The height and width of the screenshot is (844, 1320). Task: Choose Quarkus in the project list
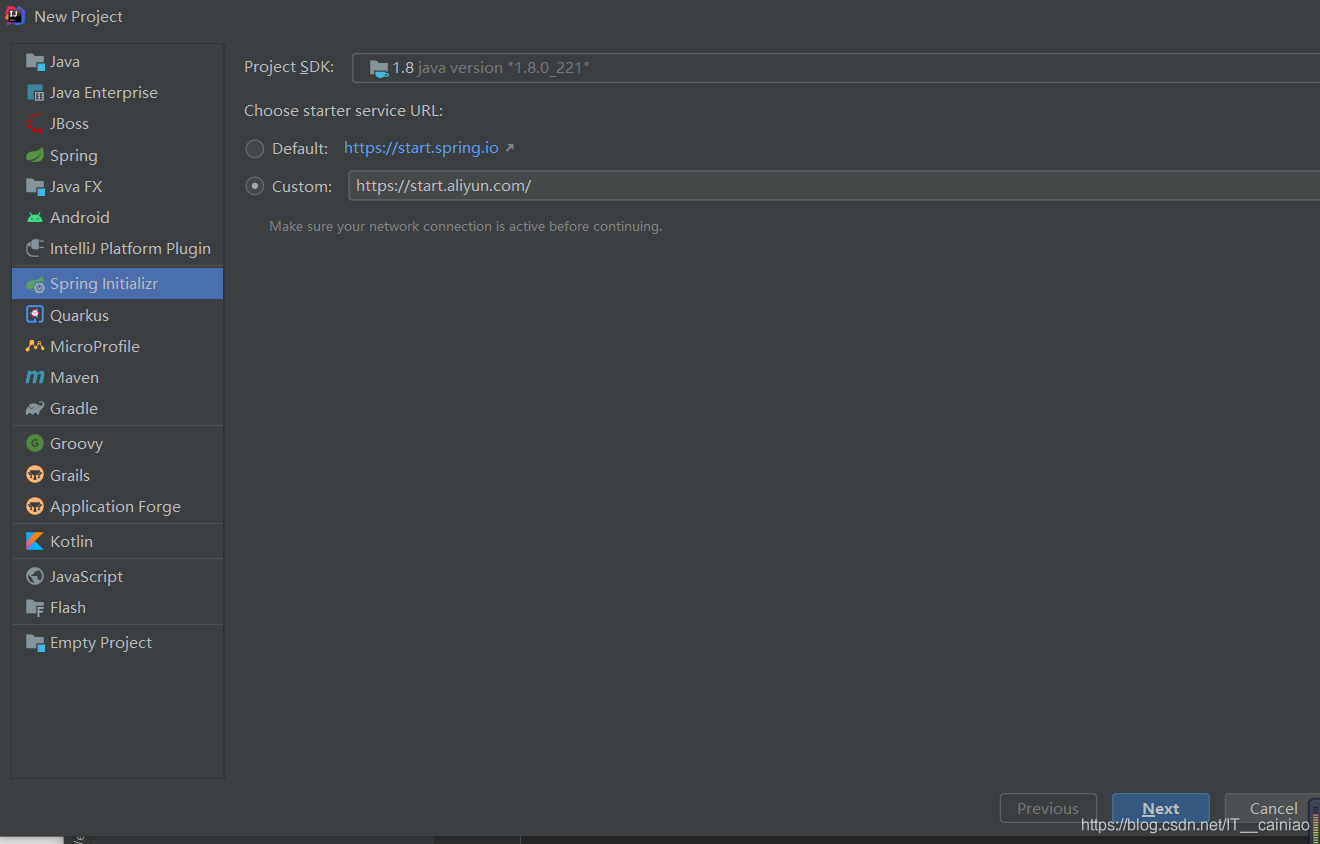point(117,315)
